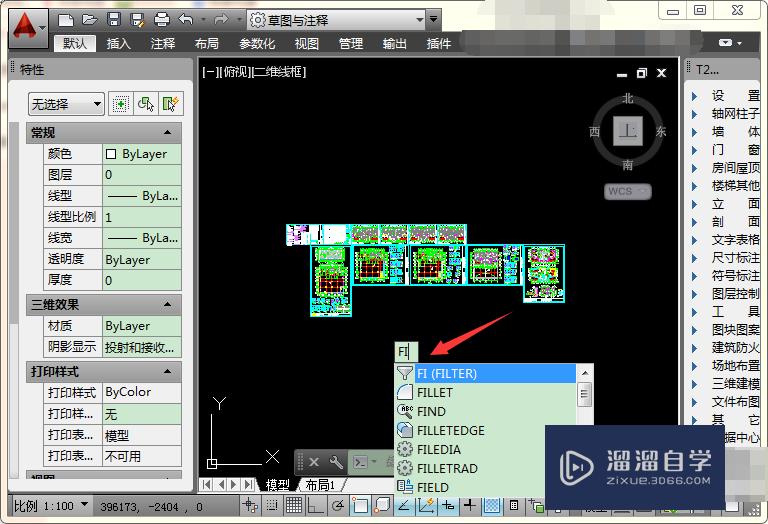The height and width of the screenshot is (524, 768).
Task: Toggle Polar Tracking in status bar
Action: pyautogui.click(x=337, y=505)
